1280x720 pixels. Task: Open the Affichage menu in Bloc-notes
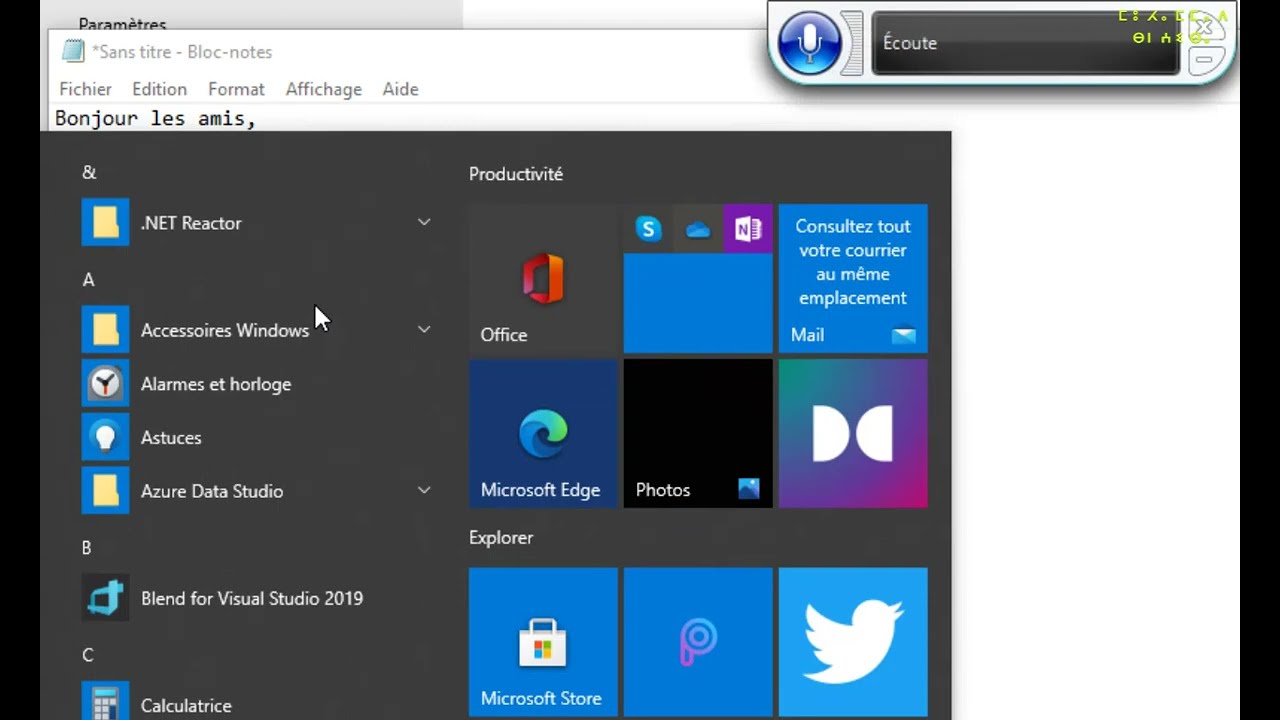pyautogui.click(x=324, y=89)
